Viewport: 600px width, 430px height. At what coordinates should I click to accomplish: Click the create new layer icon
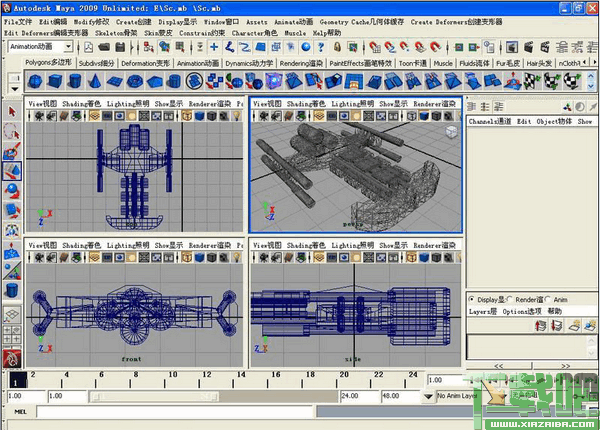[574, 326]
